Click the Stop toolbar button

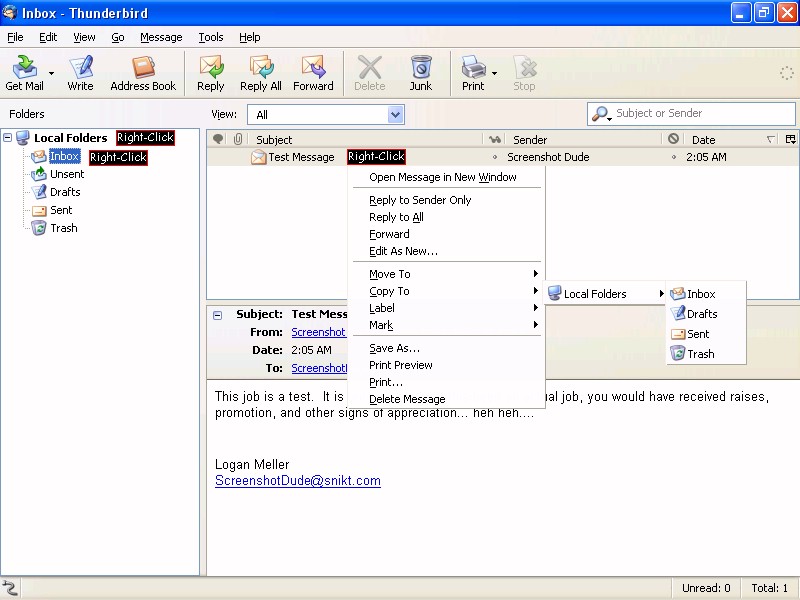(524, 73)
